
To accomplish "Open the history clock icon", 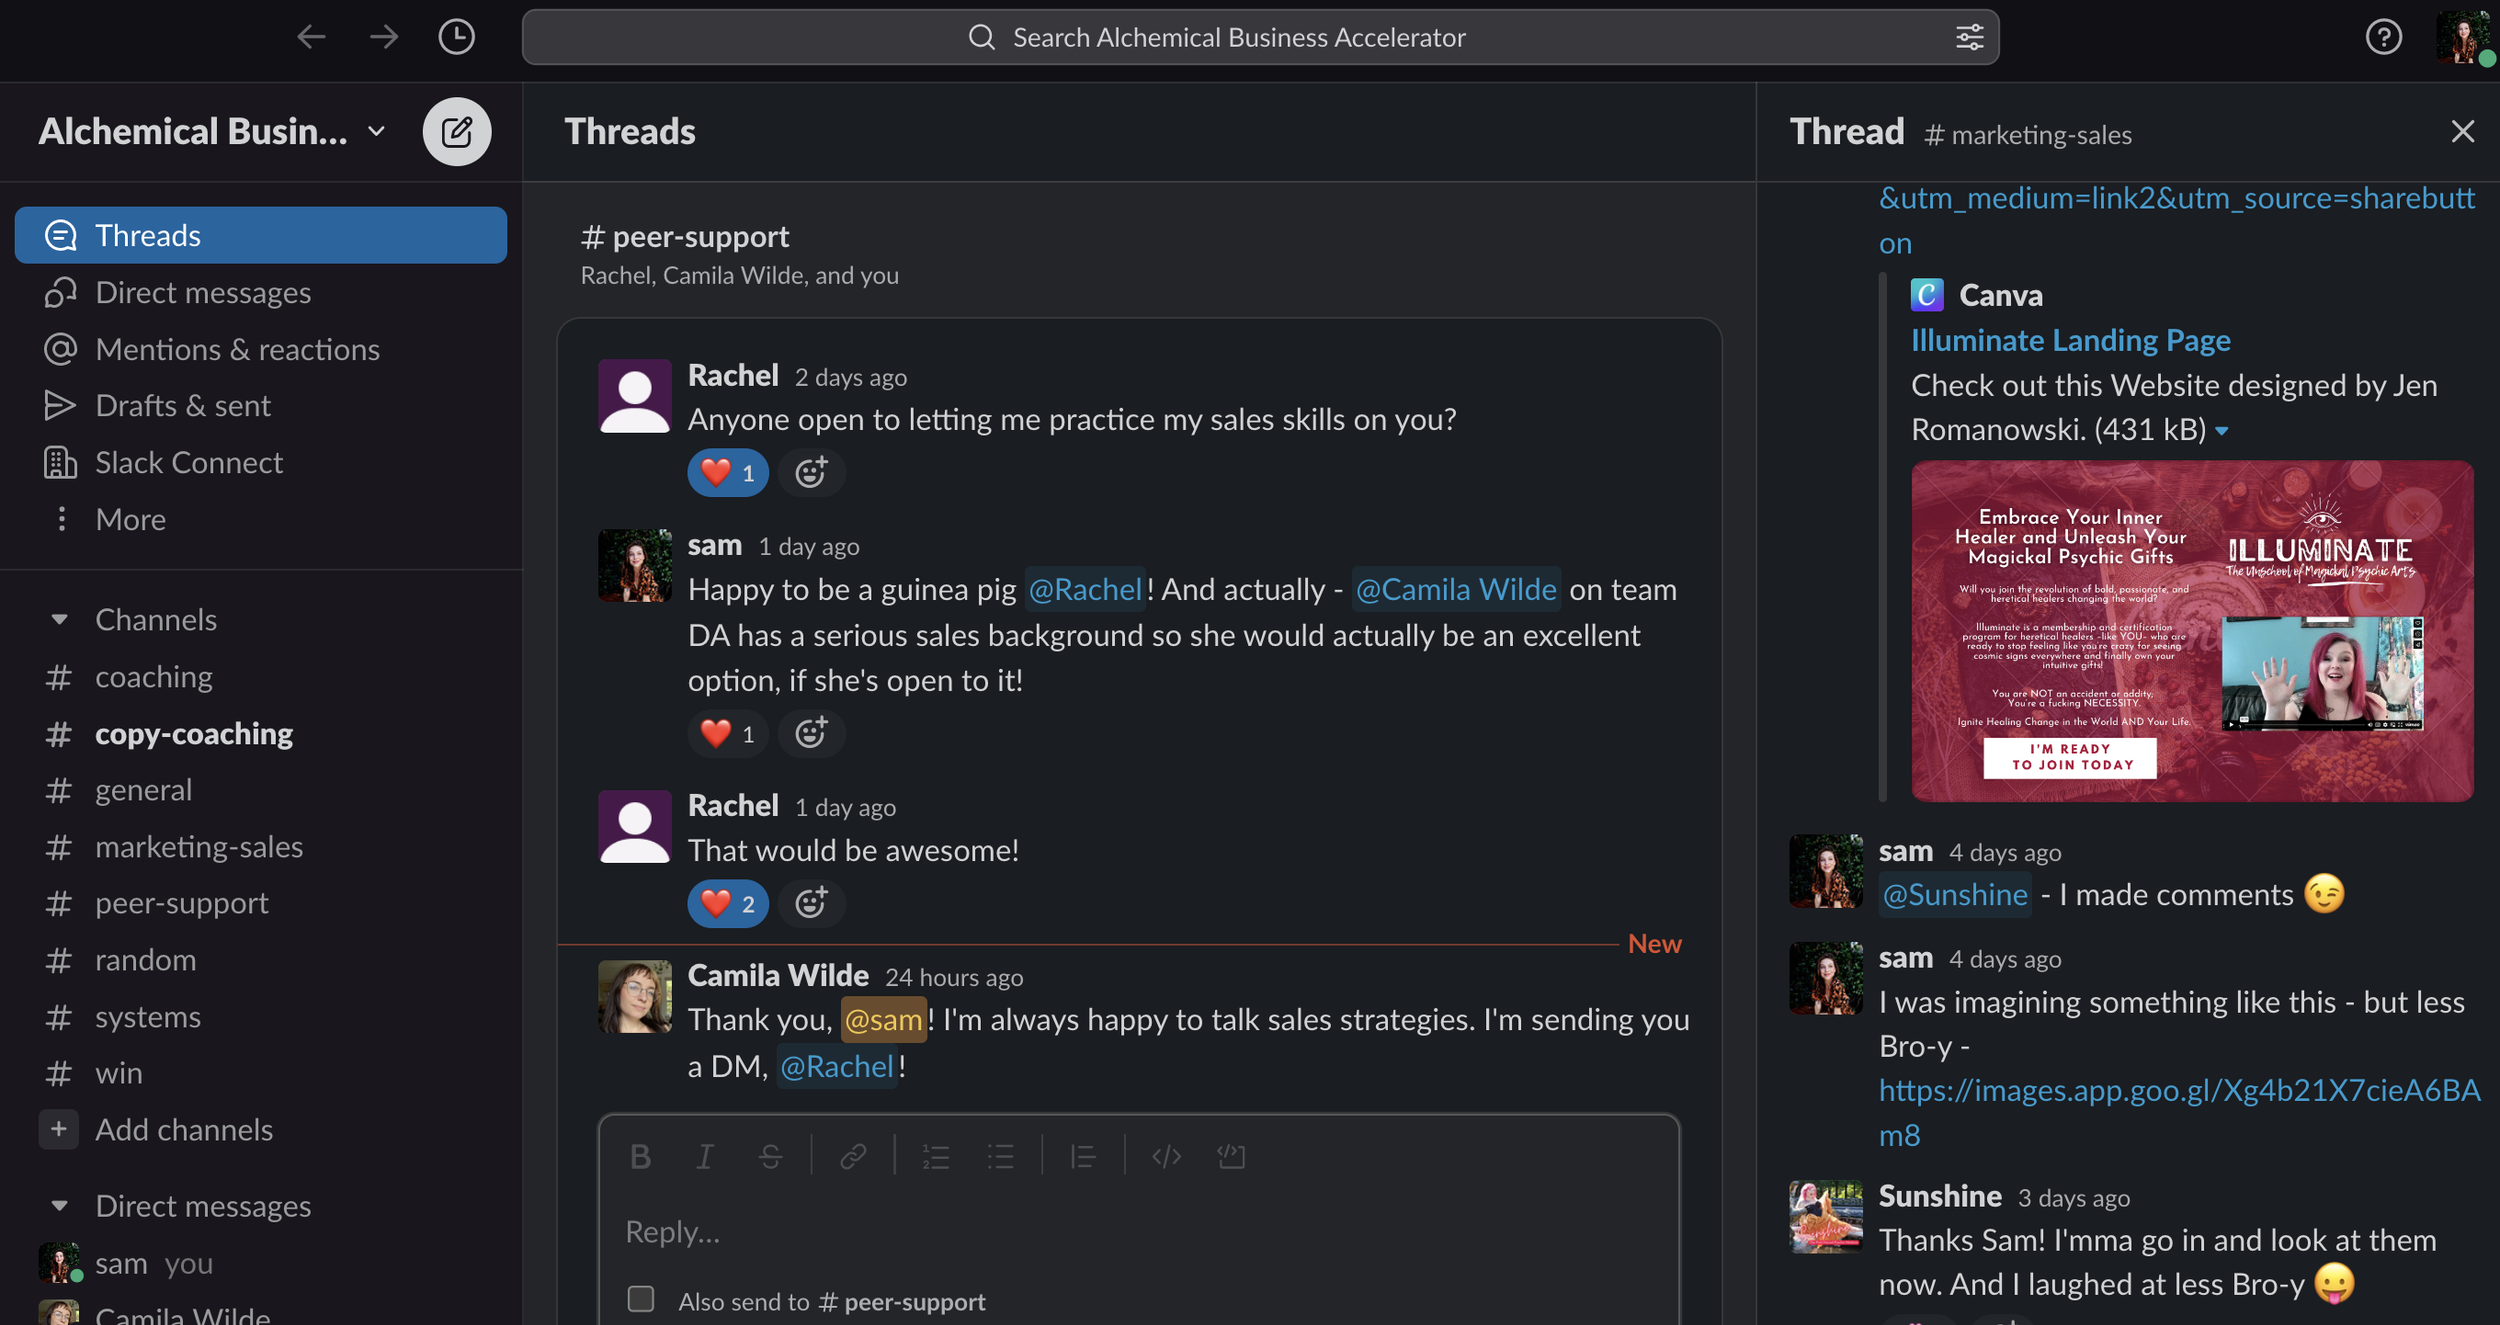I will click(x=456, y=37).
